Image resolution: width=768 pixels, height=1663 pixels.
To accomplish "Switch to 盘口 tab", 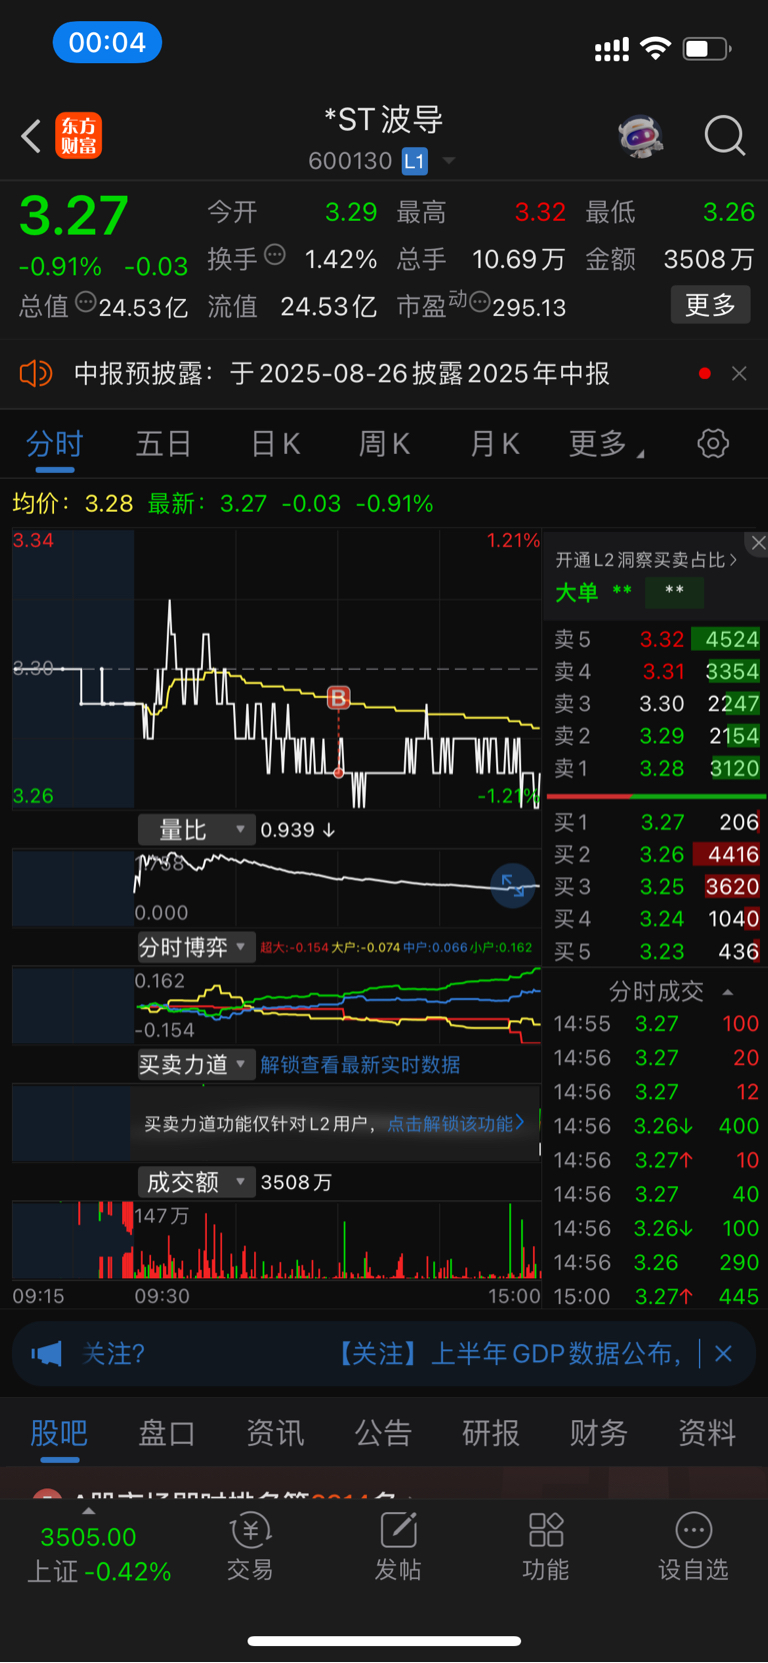I will pyautogui.click(x=166, y=1433).
